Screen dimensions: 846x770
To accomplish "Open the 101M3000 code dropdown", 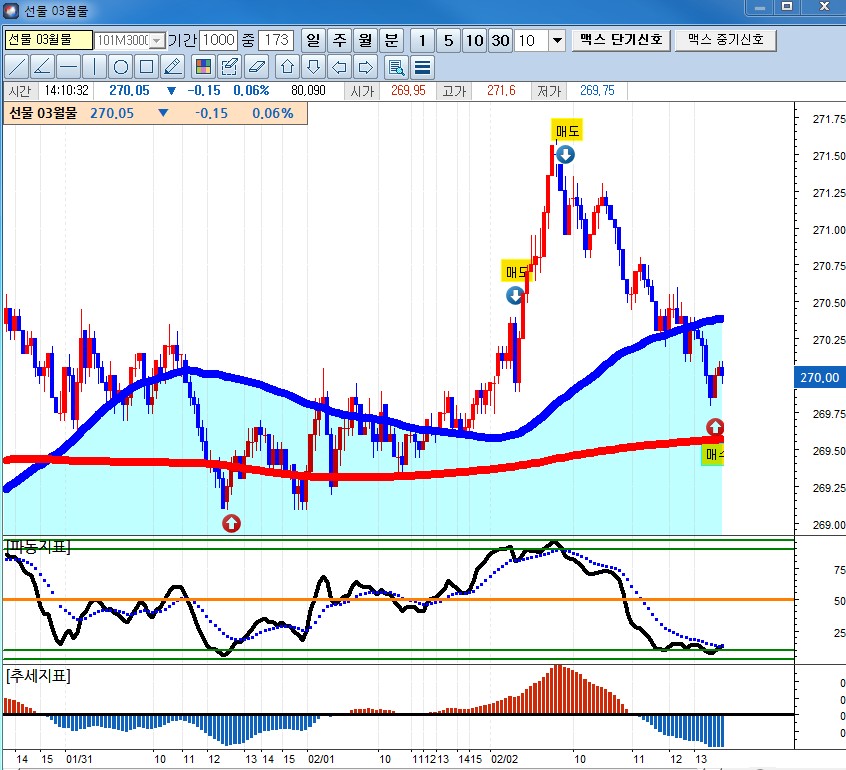I will point(157,40).
